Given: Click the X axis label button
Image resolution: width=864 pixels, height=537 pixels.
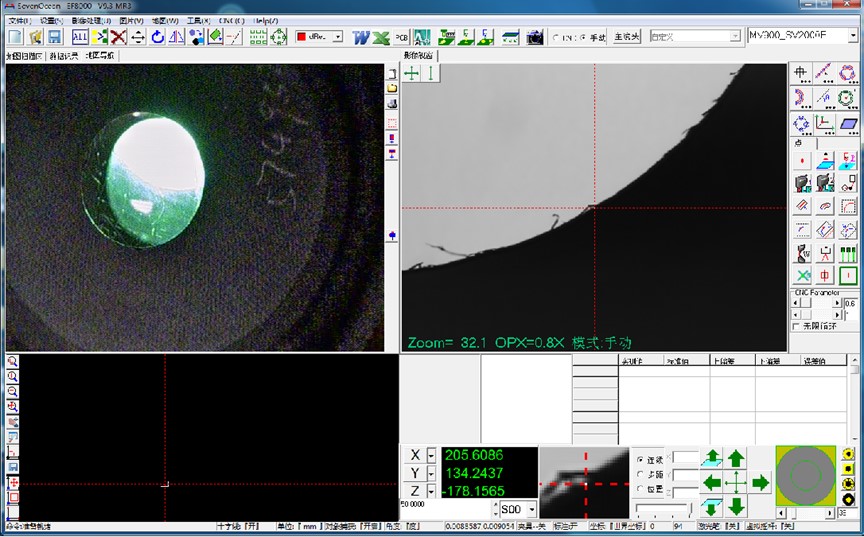Looking at the screenshot, I should pos(415,456).
